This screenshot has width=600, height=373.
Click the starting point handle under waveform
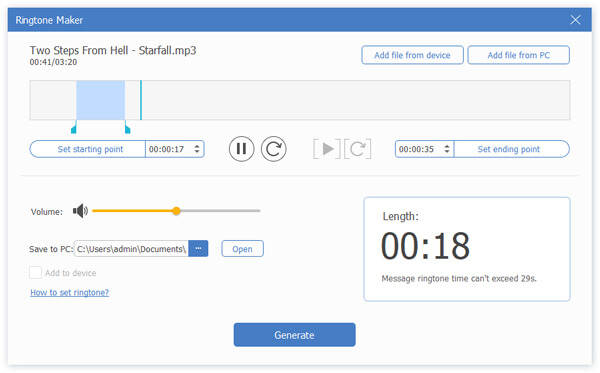[x=74, y=127]
